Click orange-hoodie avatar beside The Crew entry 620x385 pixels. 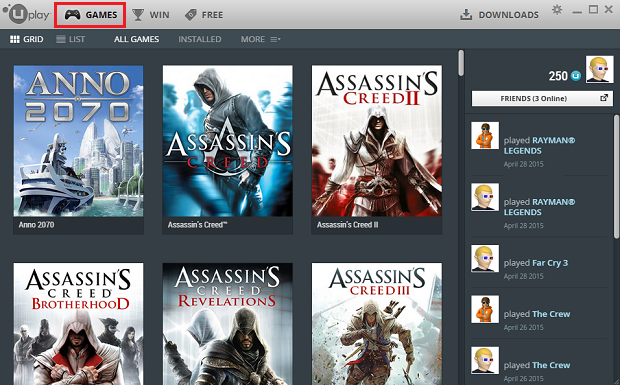485,309
